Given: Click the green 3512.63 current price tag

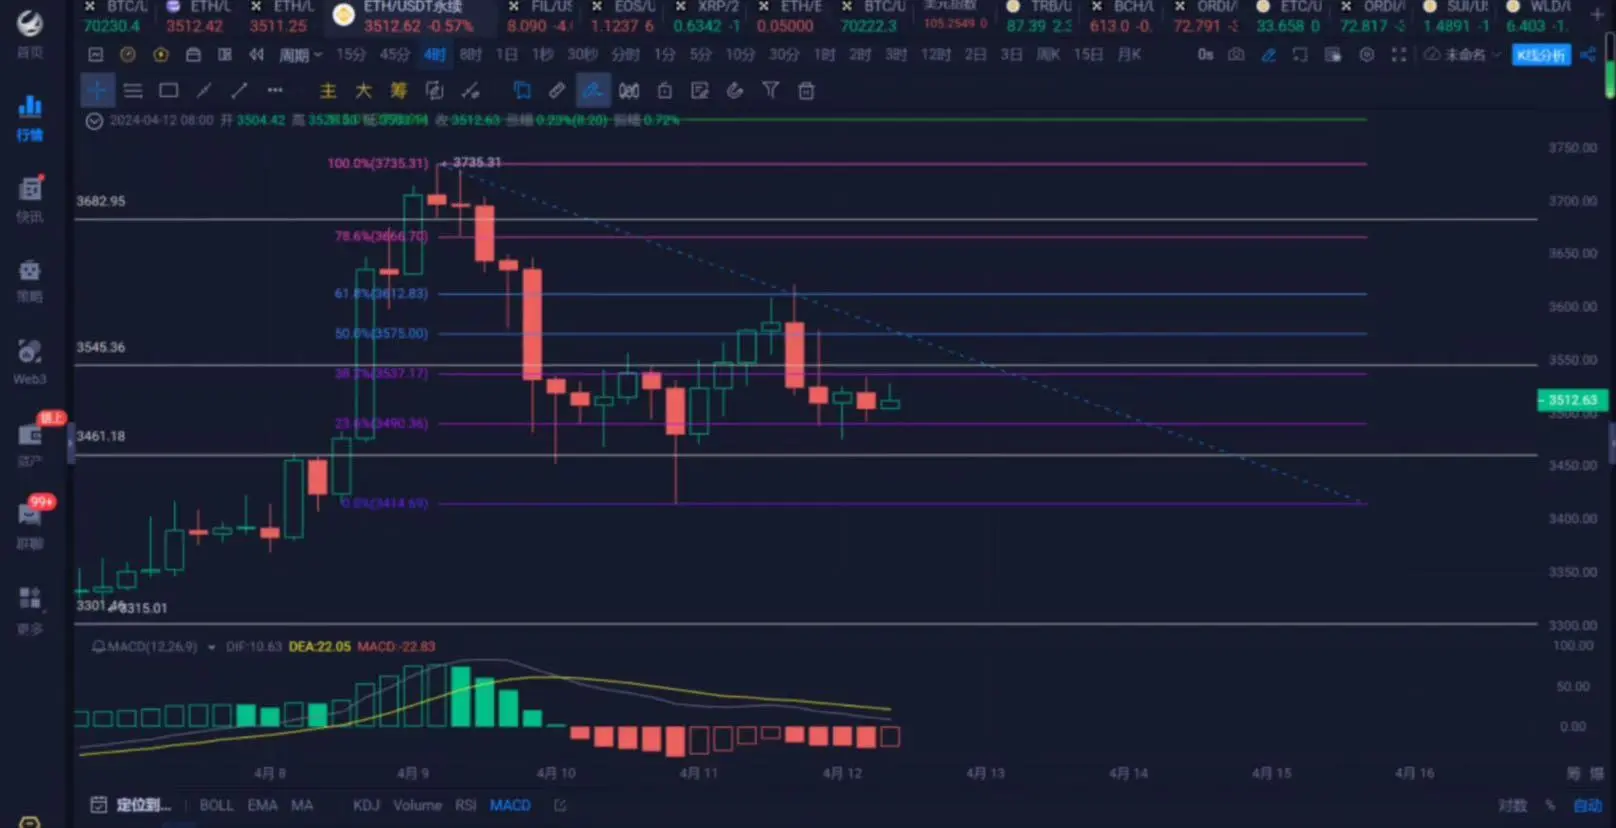Looking at the screenshot, I should [x=1572, y=400].
